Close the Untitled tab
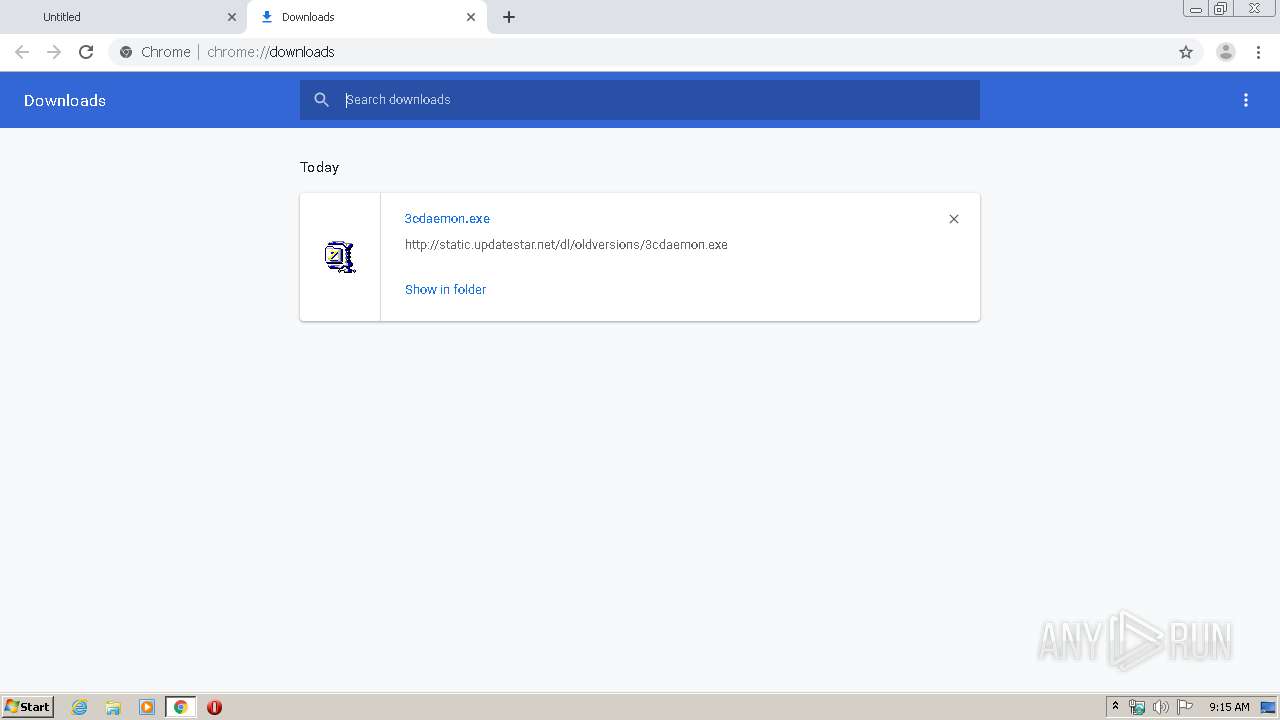This screenshot has width=1280, height=720. 232,17
